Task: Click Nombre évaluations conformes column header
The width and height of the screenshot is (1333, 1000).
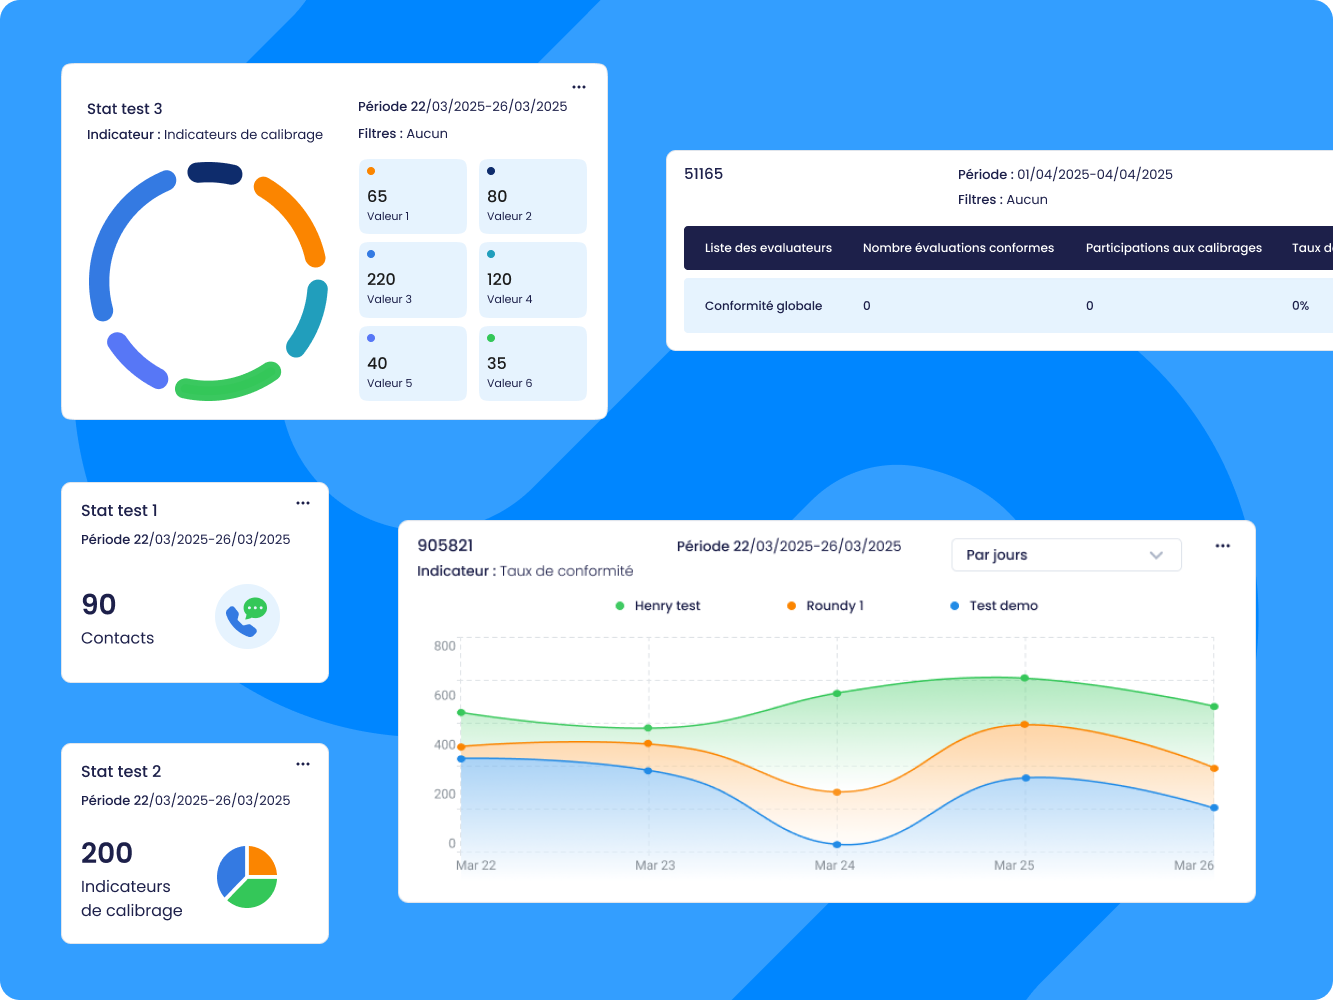Action: pos(958,248)
